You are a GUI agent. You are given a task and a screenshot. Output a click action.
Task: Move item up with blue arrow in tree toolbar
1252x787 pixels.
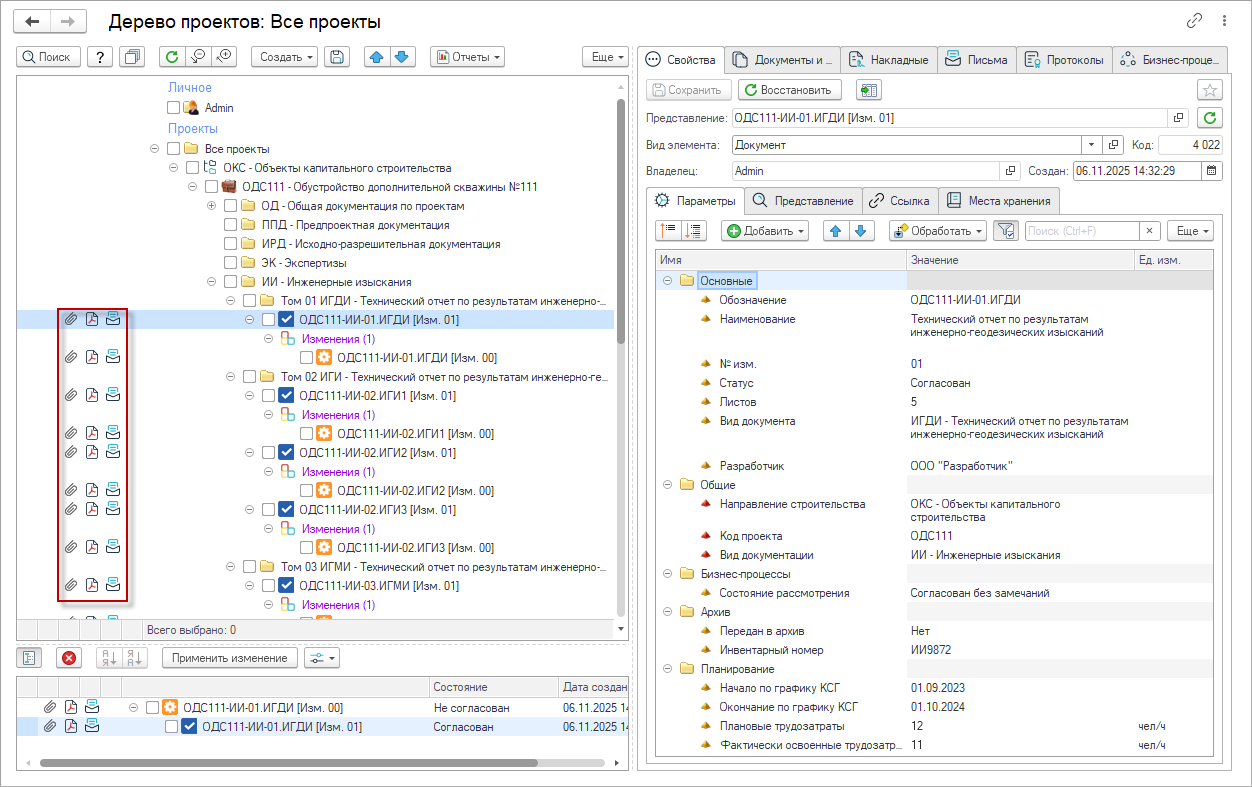point(377,57)
